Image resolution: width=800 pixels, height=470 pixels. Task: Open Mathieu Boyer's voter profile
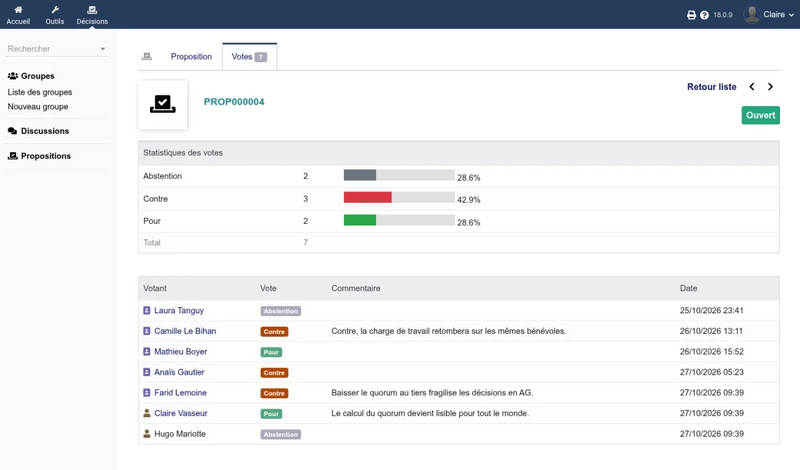(x=181, y=352)
